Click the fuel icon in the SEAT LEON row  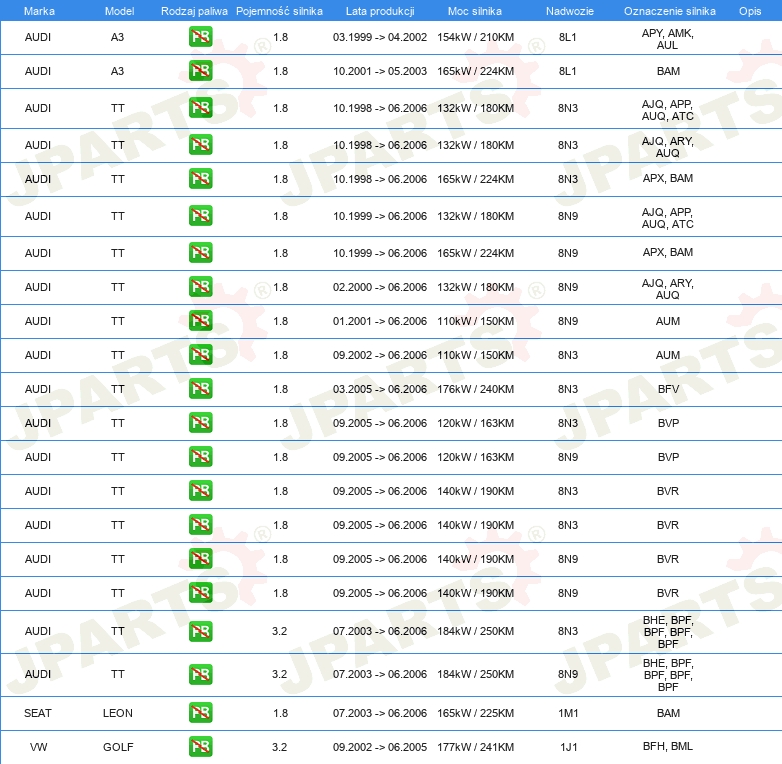pyautogui.click(x=200, y=713)
